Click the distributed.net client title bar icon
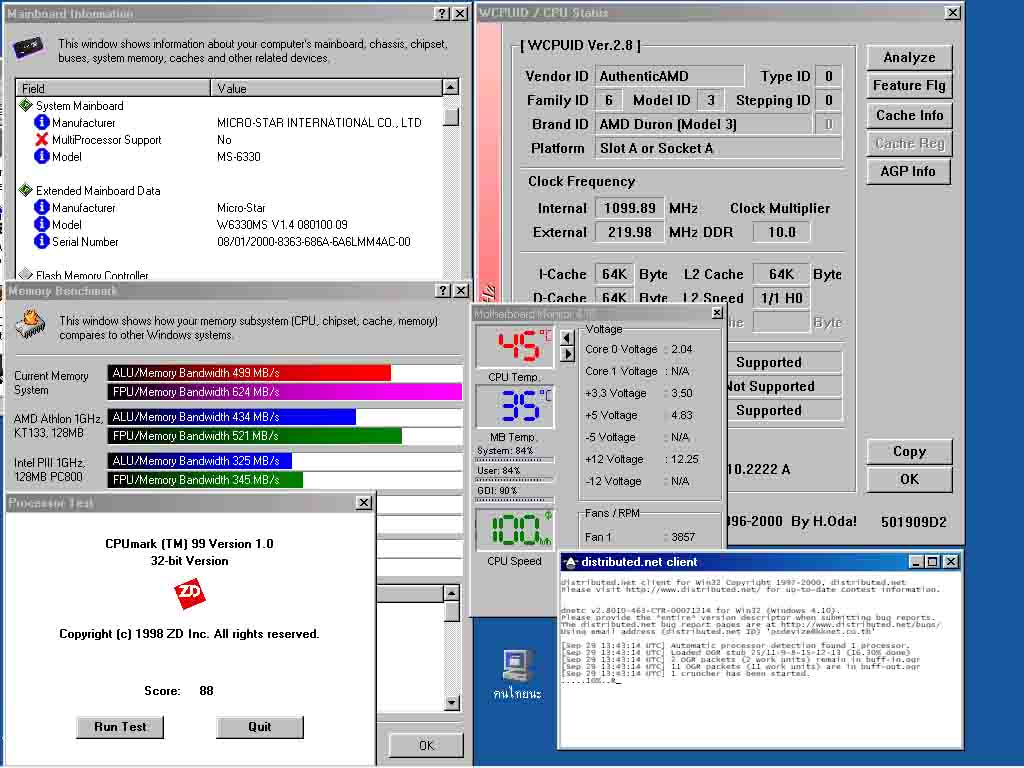Image resolution: width=1024 pixels, height=768 pixels. click(570, 562)
